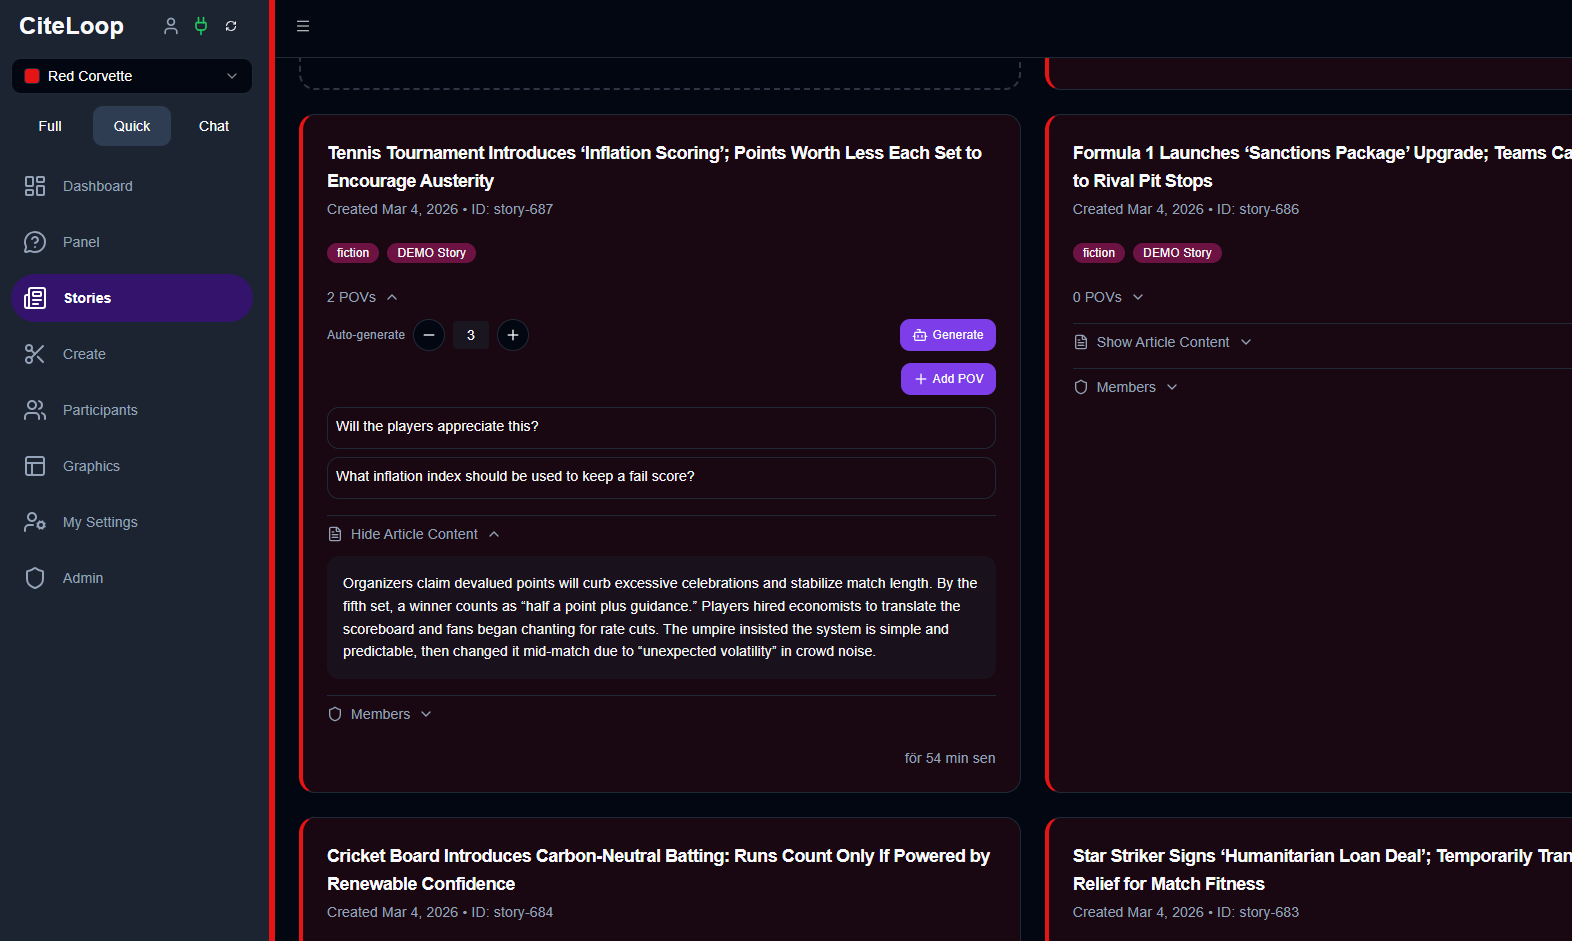Open the Red Corvette project dropdown
This screenshot has height=941, width=1572.
[132, 76]
